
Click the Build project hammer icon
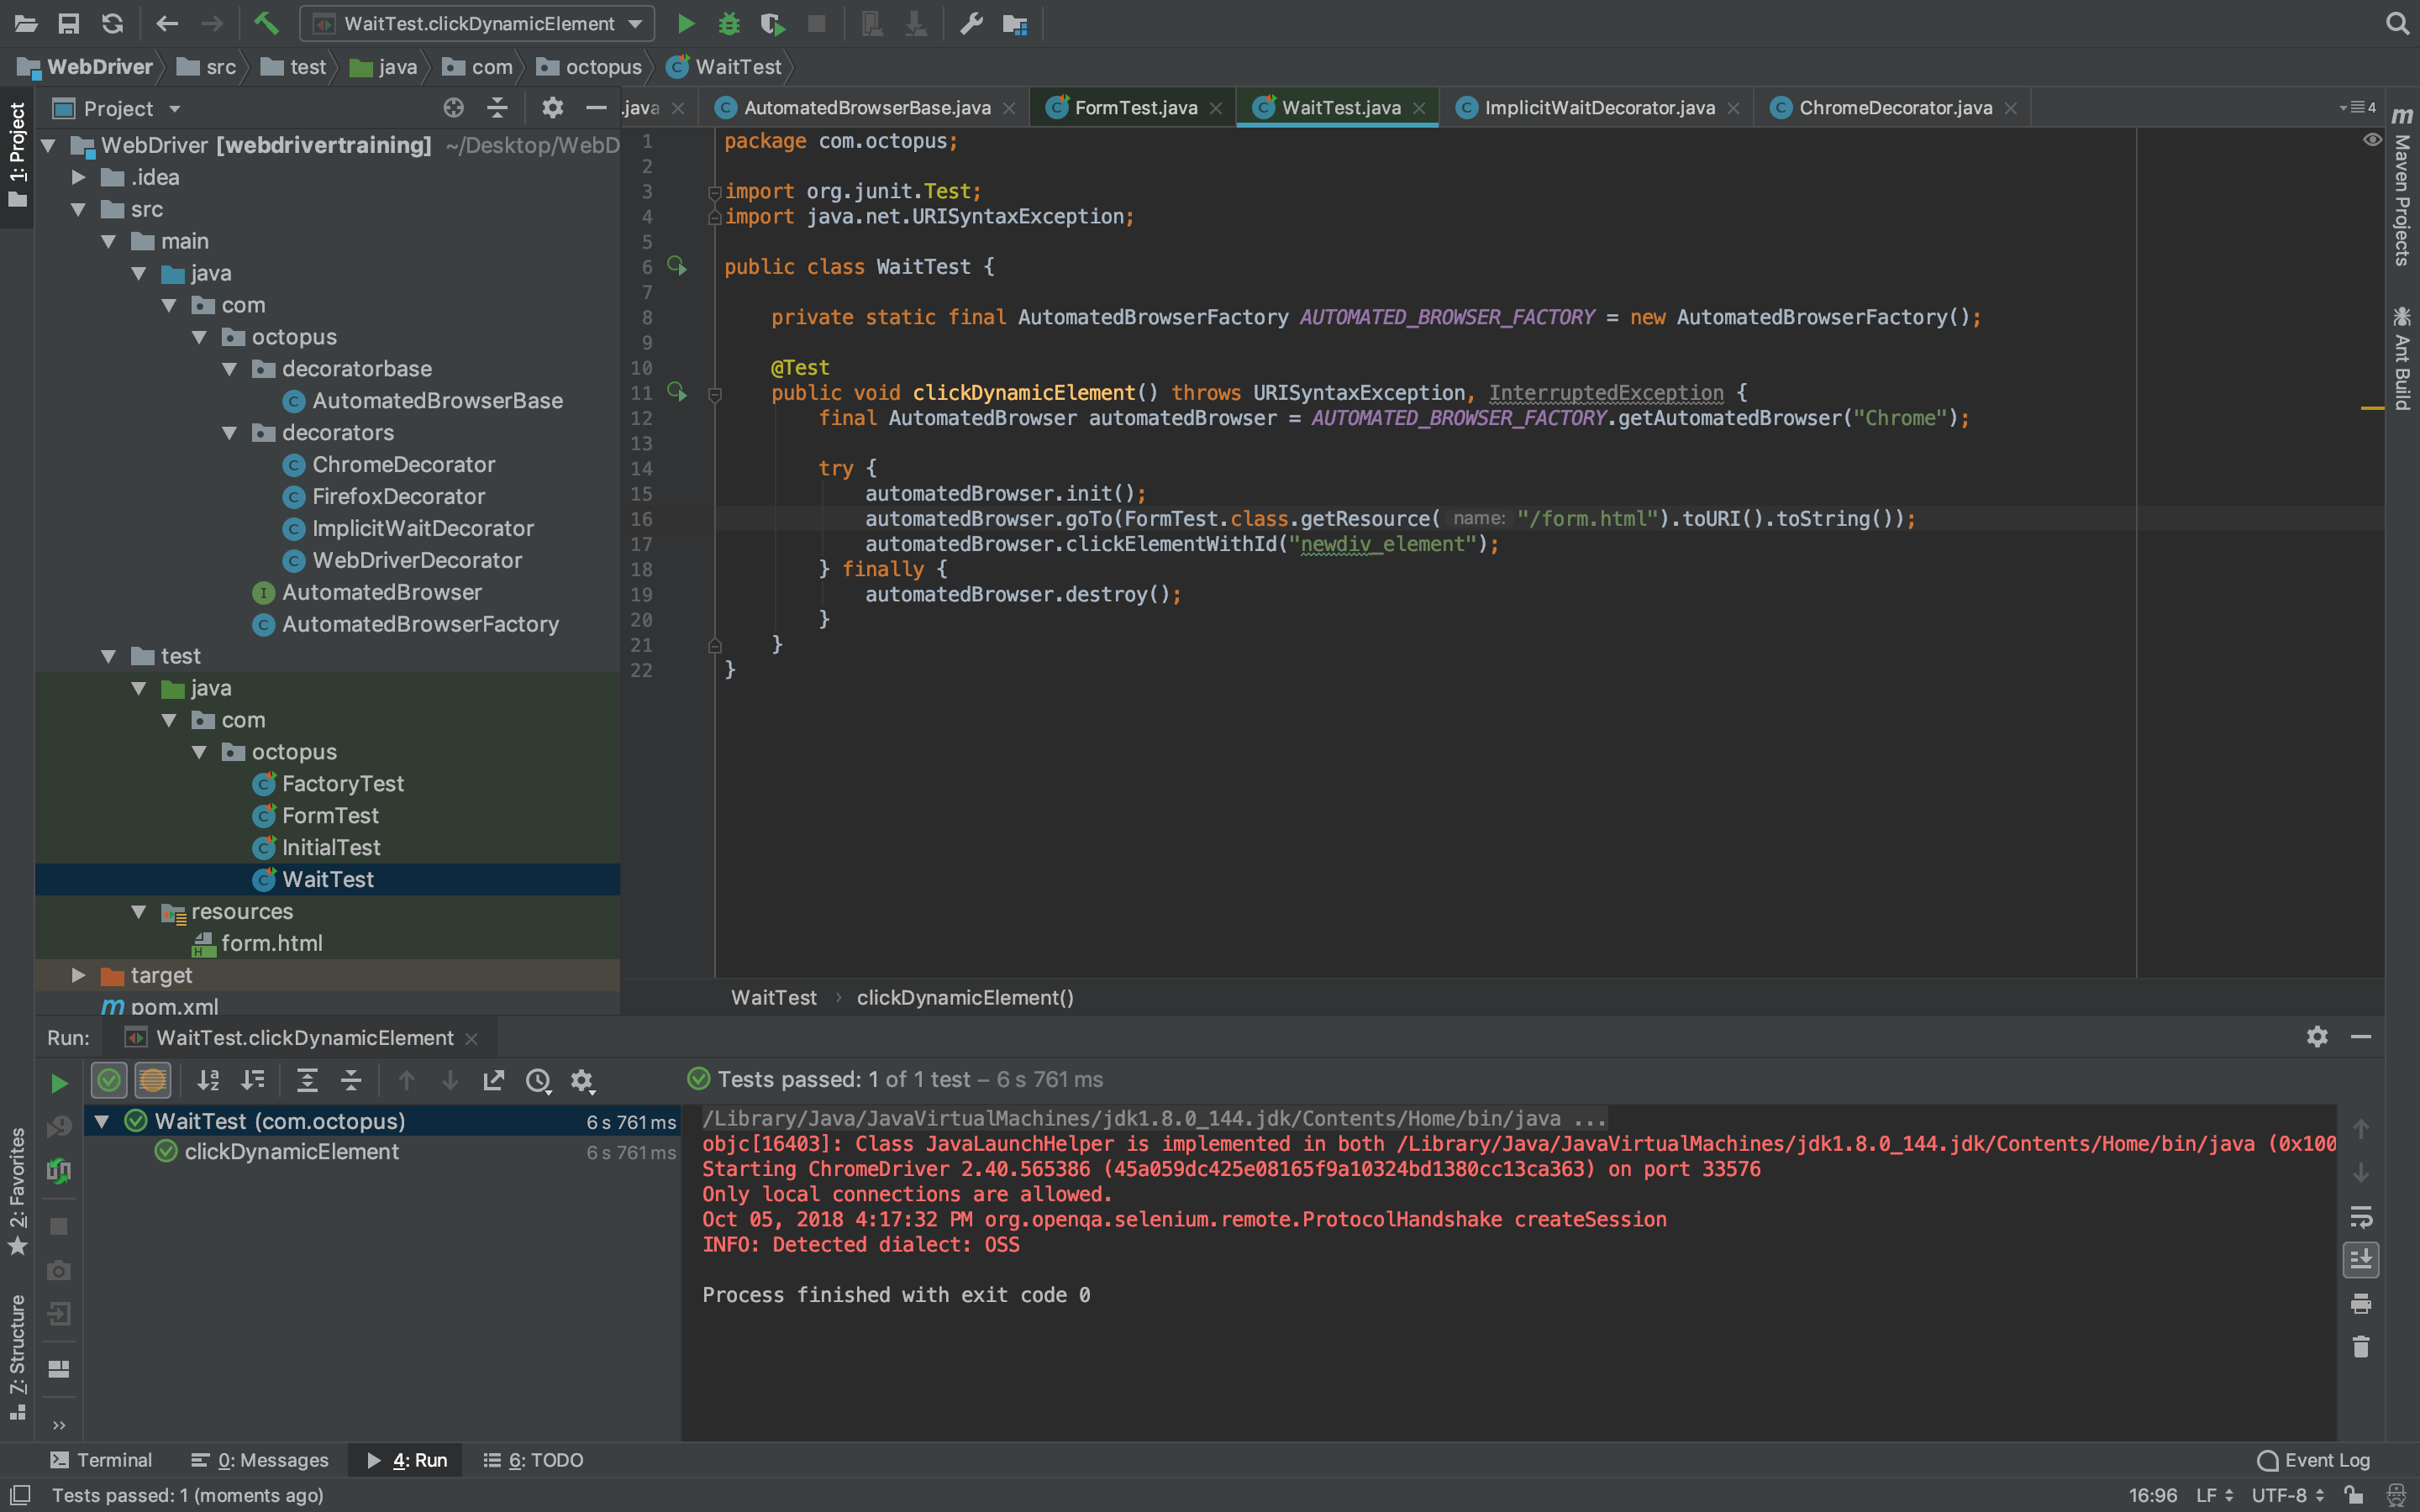[265, 23]
